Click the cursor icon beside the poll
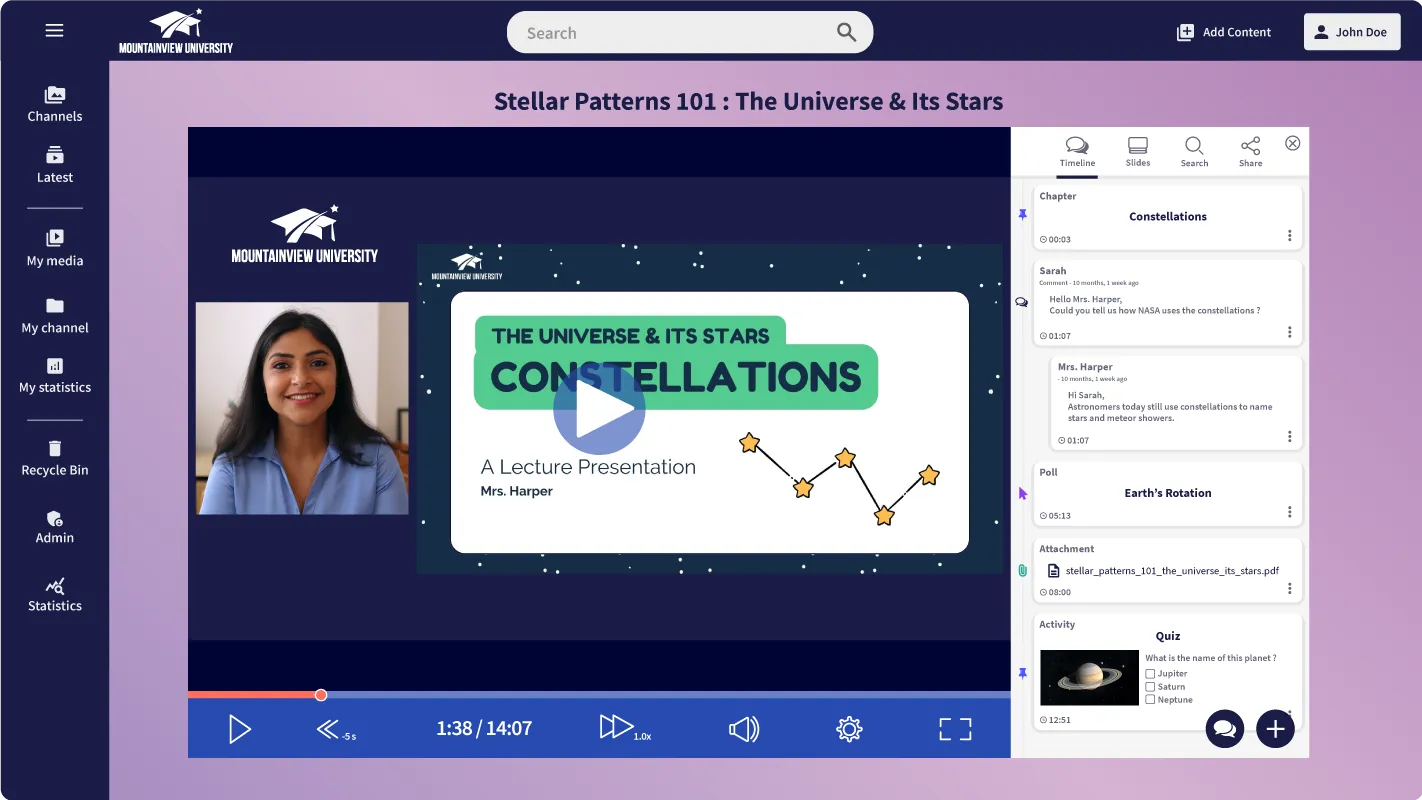The image size is (1422, 800). point(1022,493)
